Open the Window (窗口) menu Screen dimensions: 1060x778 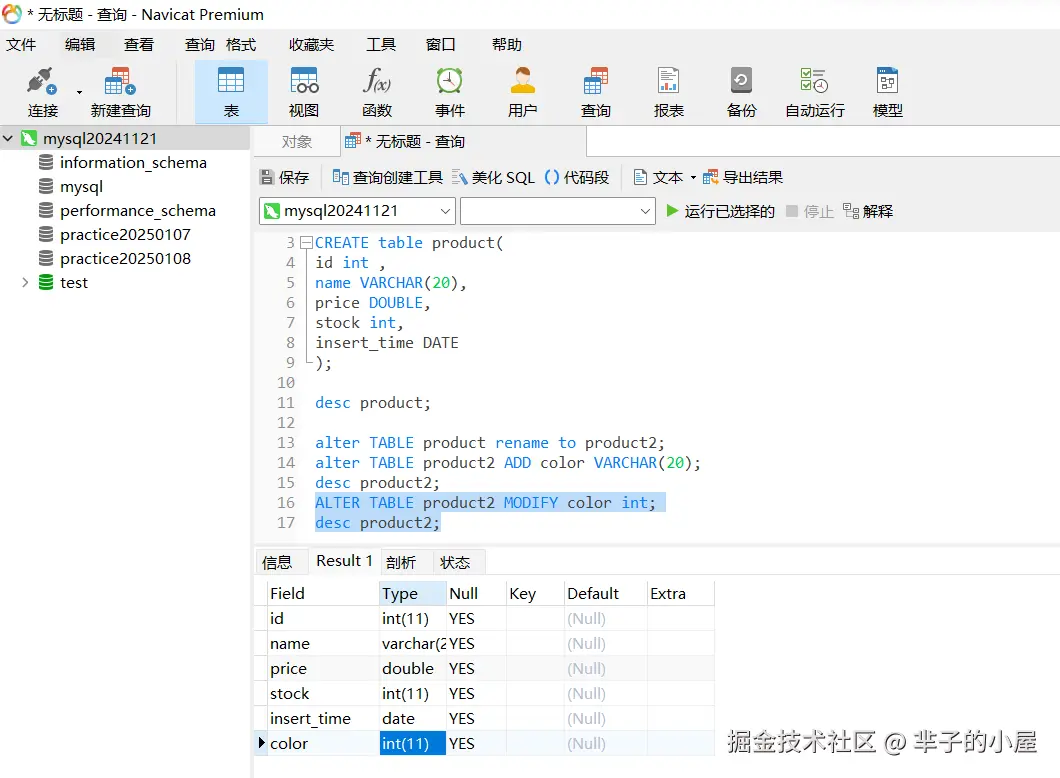pyautogui.click(x=440, y=45)
